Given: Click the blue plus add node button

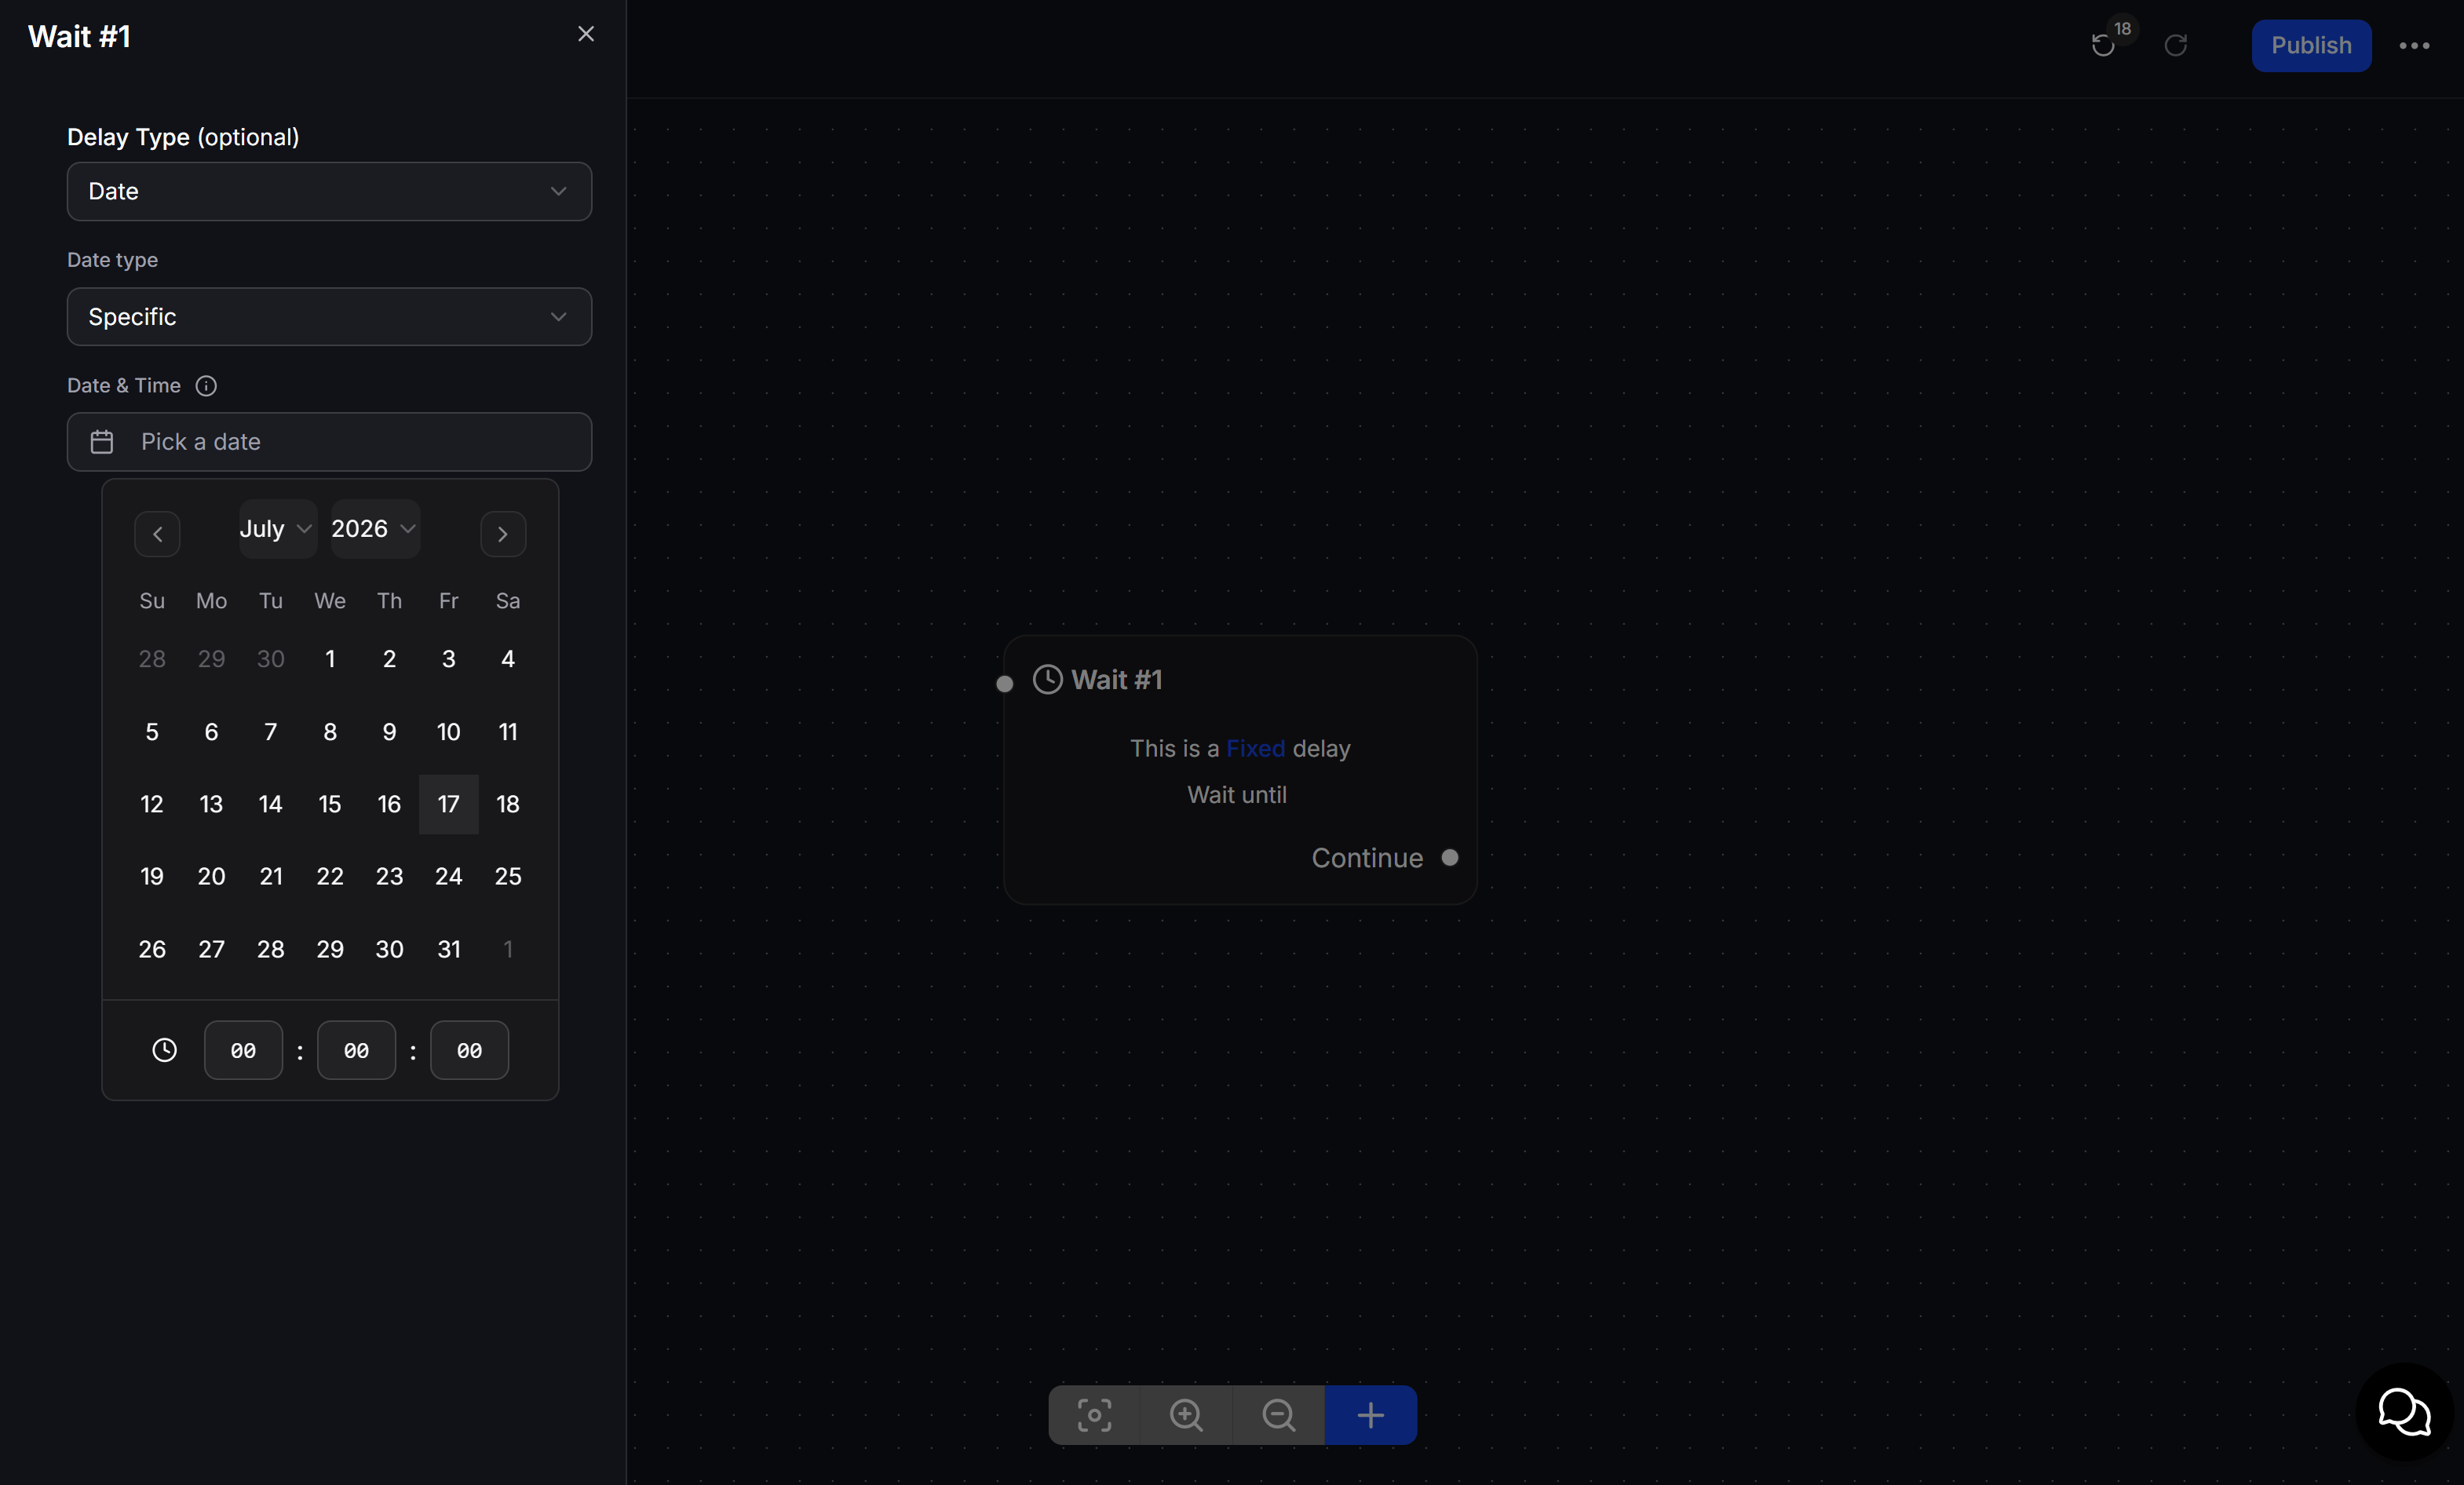Looking at the screenshot, I should pos(1371,1415).
